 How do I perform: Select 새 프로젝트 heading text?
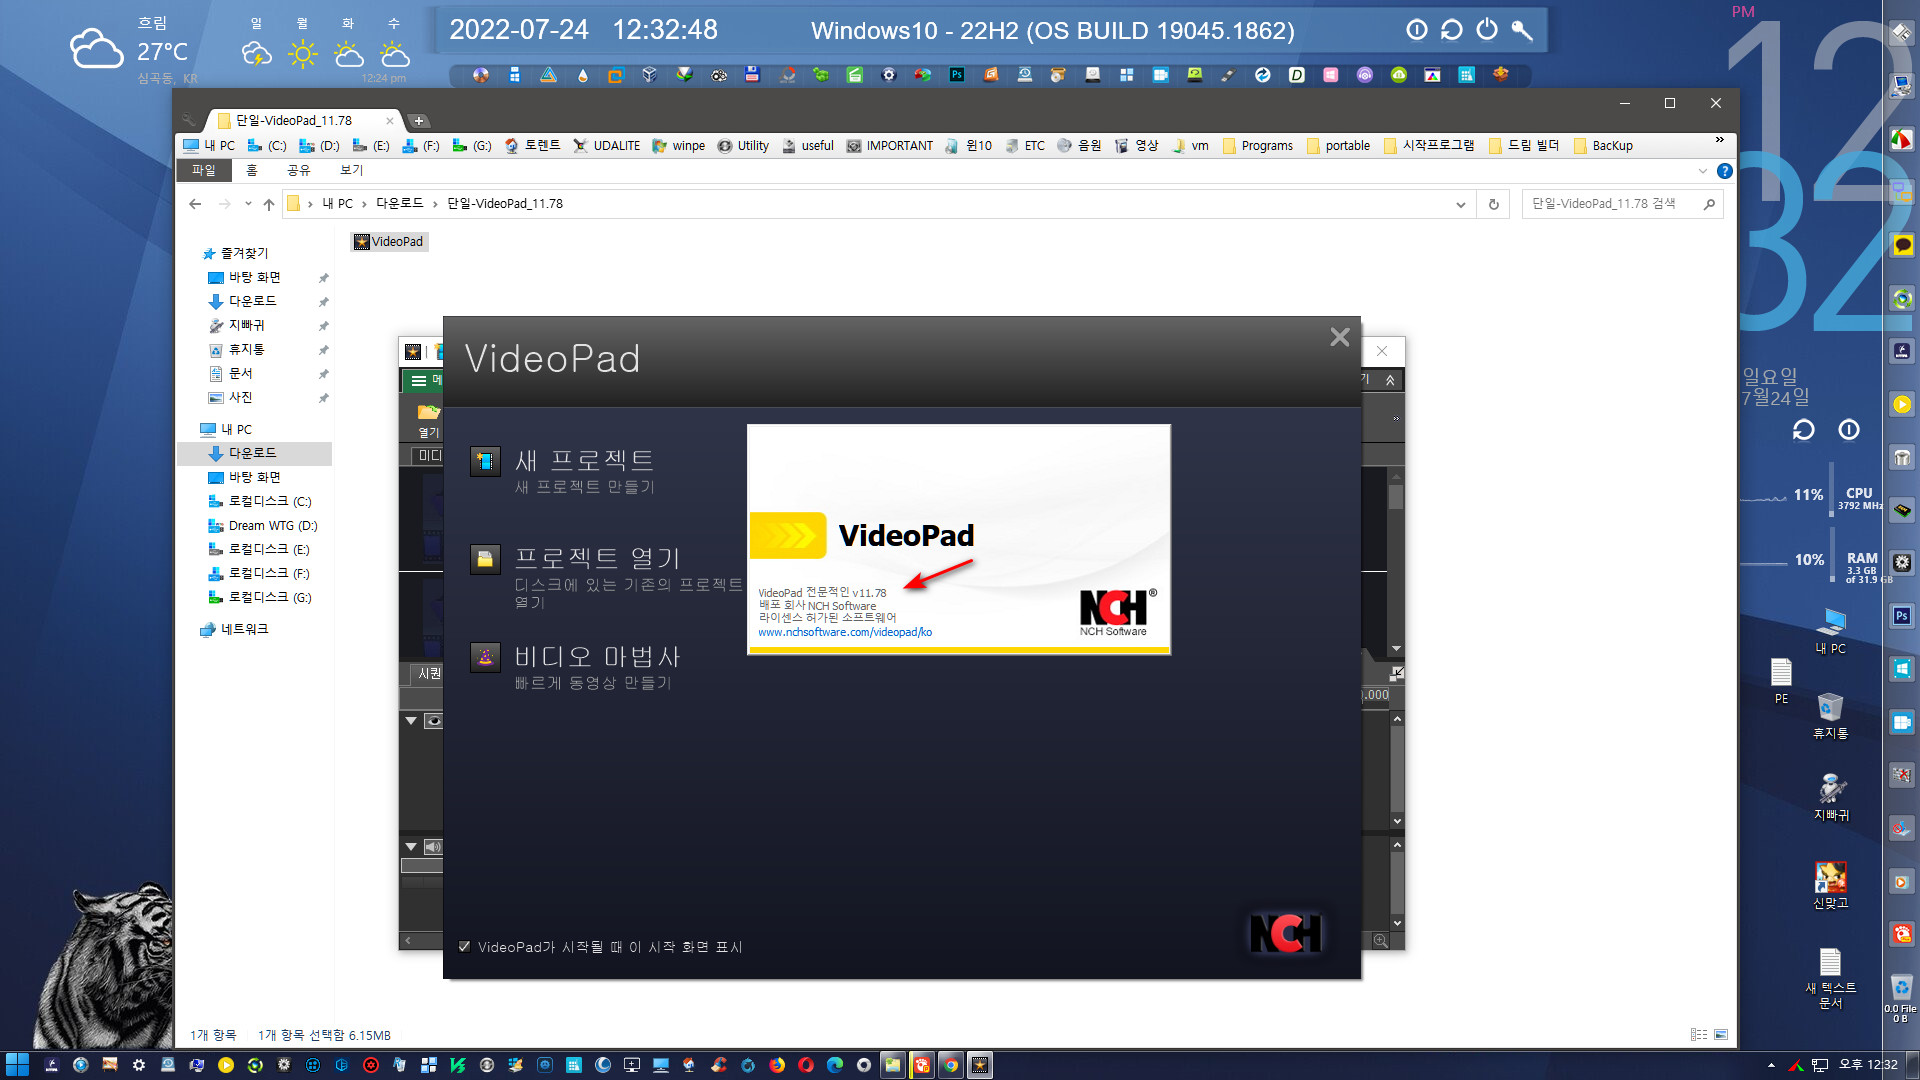coord(584,460)
